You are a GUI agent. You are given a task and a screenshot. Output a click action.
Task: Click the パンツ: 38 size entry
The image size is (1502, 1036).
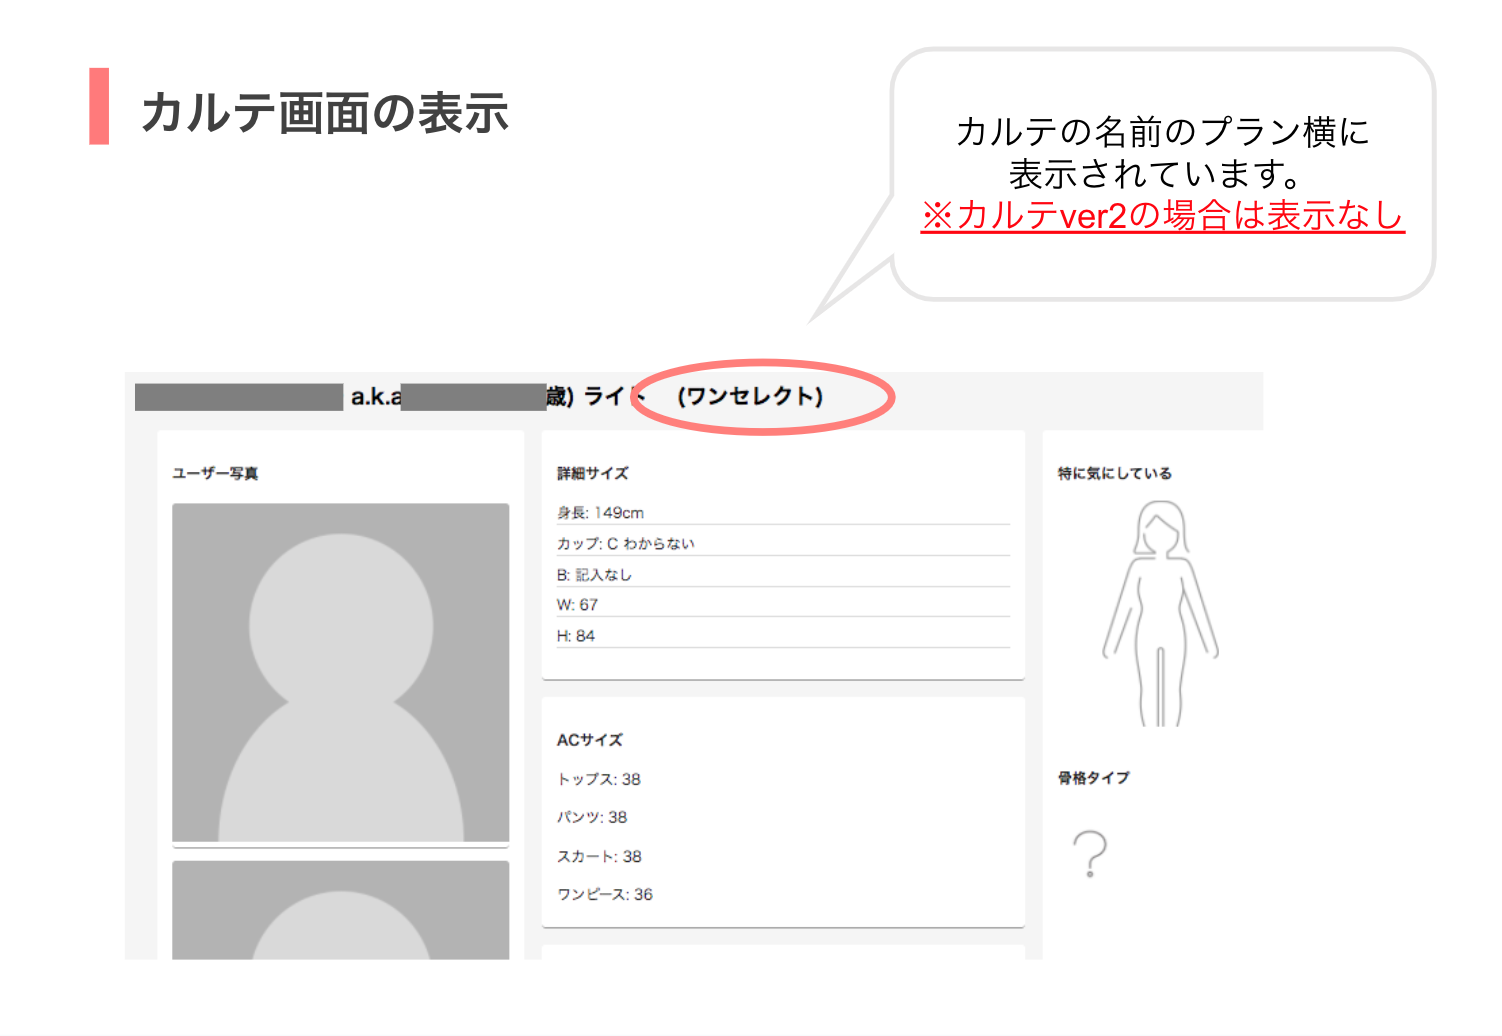(x=592, y=817)
